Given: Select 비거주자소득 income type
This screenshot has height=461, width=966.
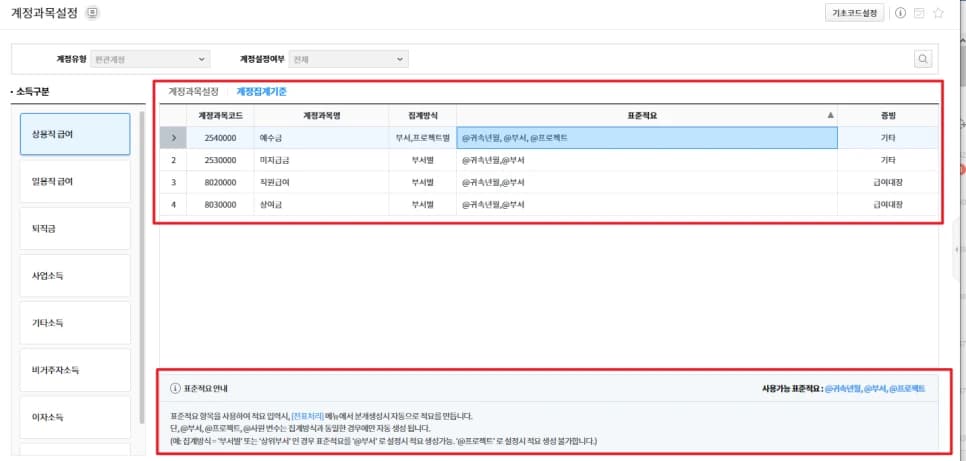Looking at the screenshot, I should [75, 370].
